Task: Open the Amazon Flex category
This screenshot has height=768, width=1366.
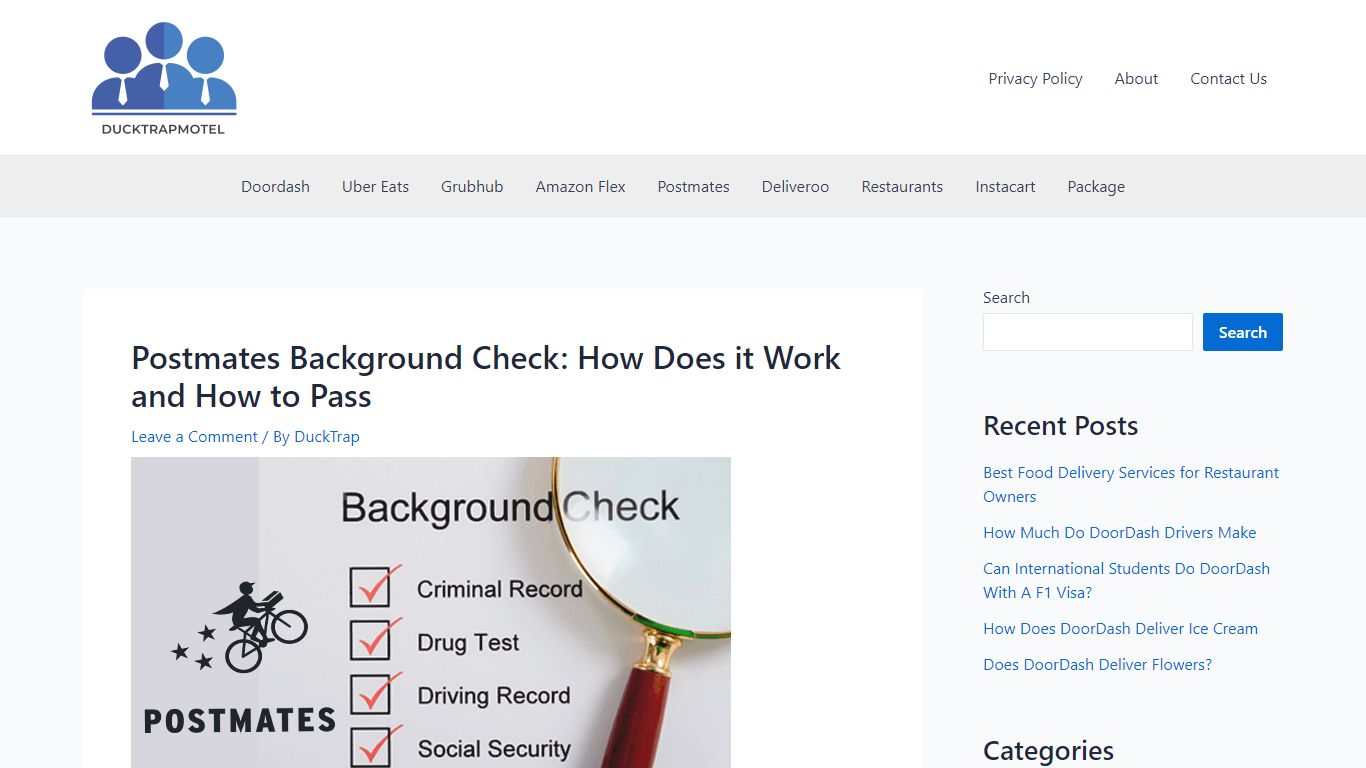Action: [x=580, y=187]
